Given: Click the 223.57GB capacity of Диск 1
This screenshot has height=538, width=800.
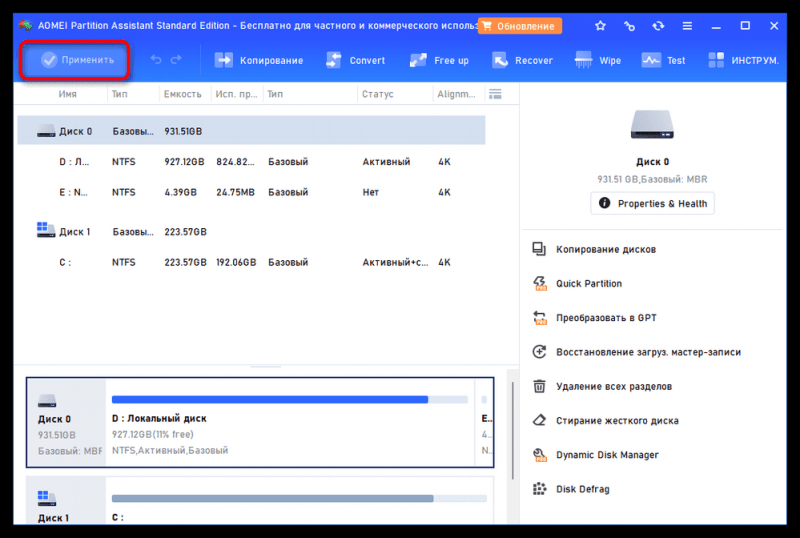Looking at the screenshot, I should [x=185, y=232].
